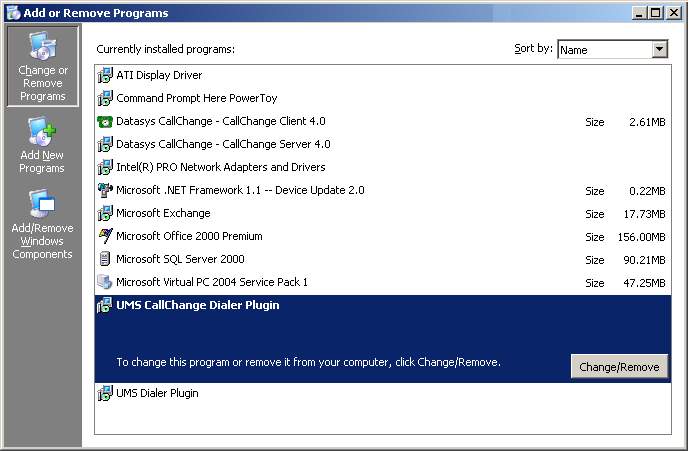This screenshot has width=688, height=451.
Task: Click the Sort by Name combo box field
Action: point(613,49)
